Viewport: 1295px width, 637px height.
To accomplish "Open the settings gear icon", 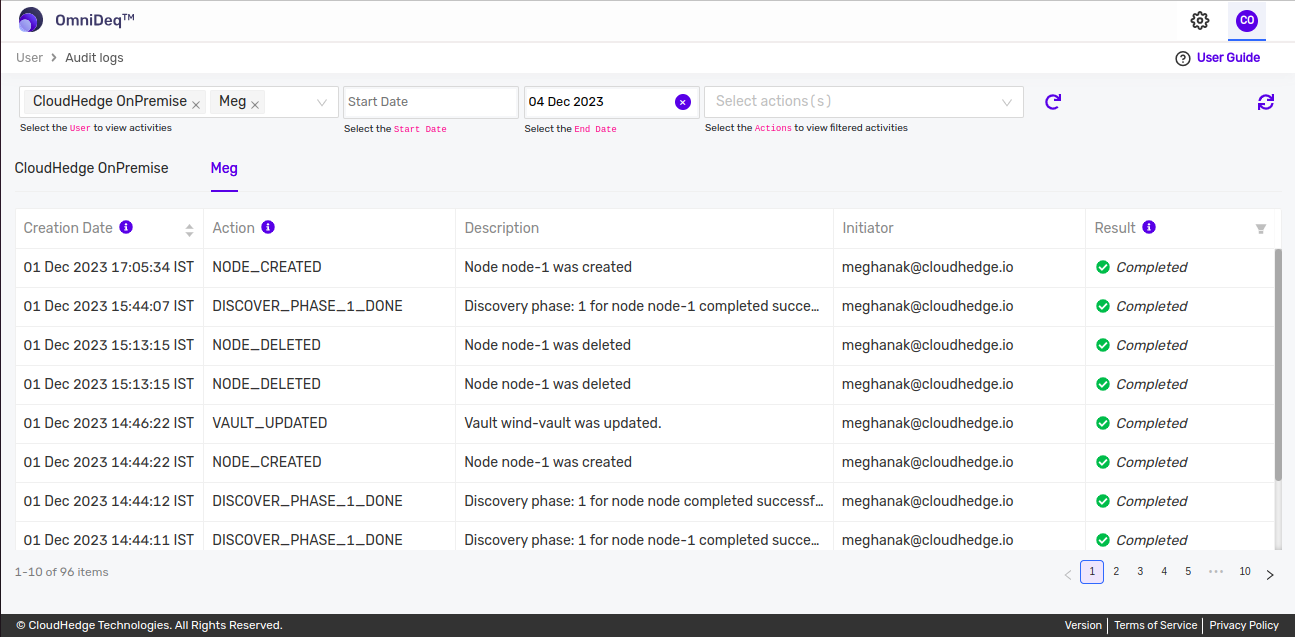I will pyautogui.click(x=1200, y=20).
